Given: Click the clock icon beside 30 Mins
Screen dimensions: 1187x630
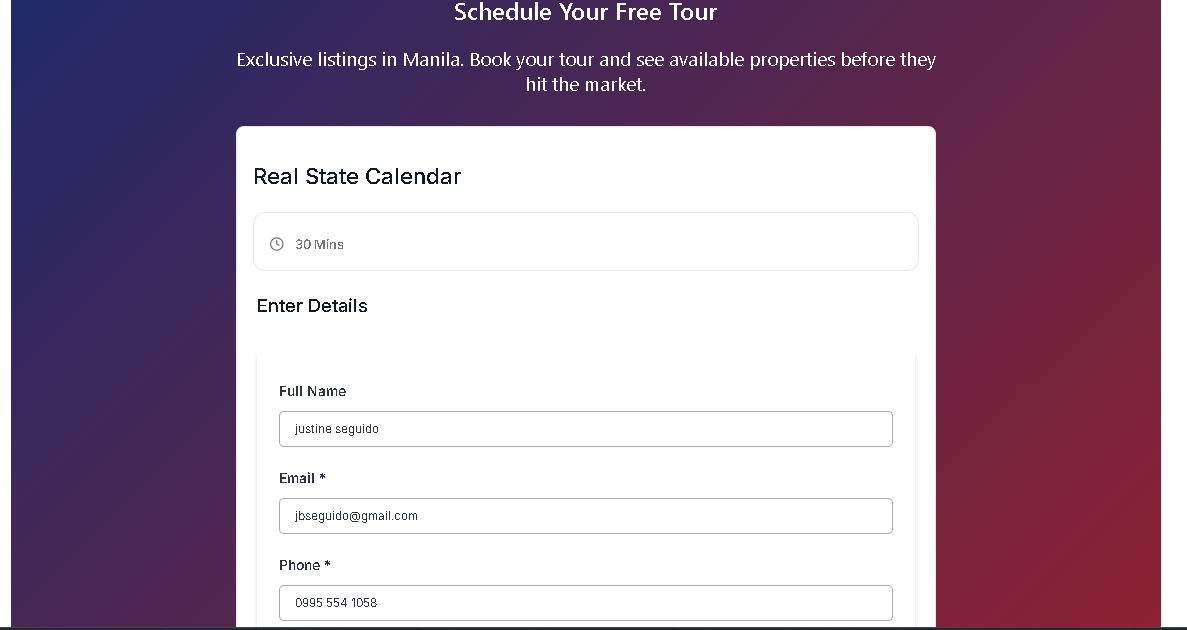Looking at the screenshot, I should click(x=277, y=244).
